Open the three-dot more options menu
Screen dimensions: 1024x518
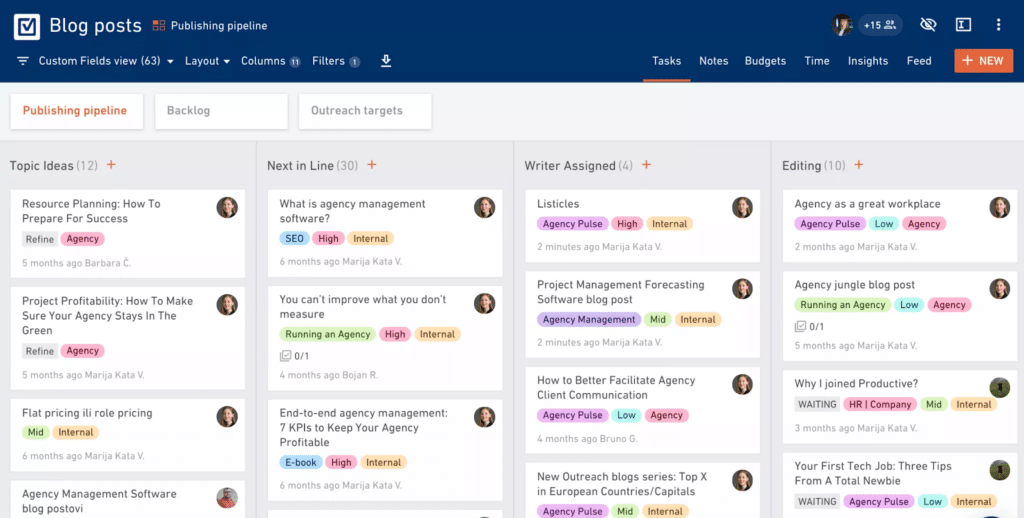999,25
